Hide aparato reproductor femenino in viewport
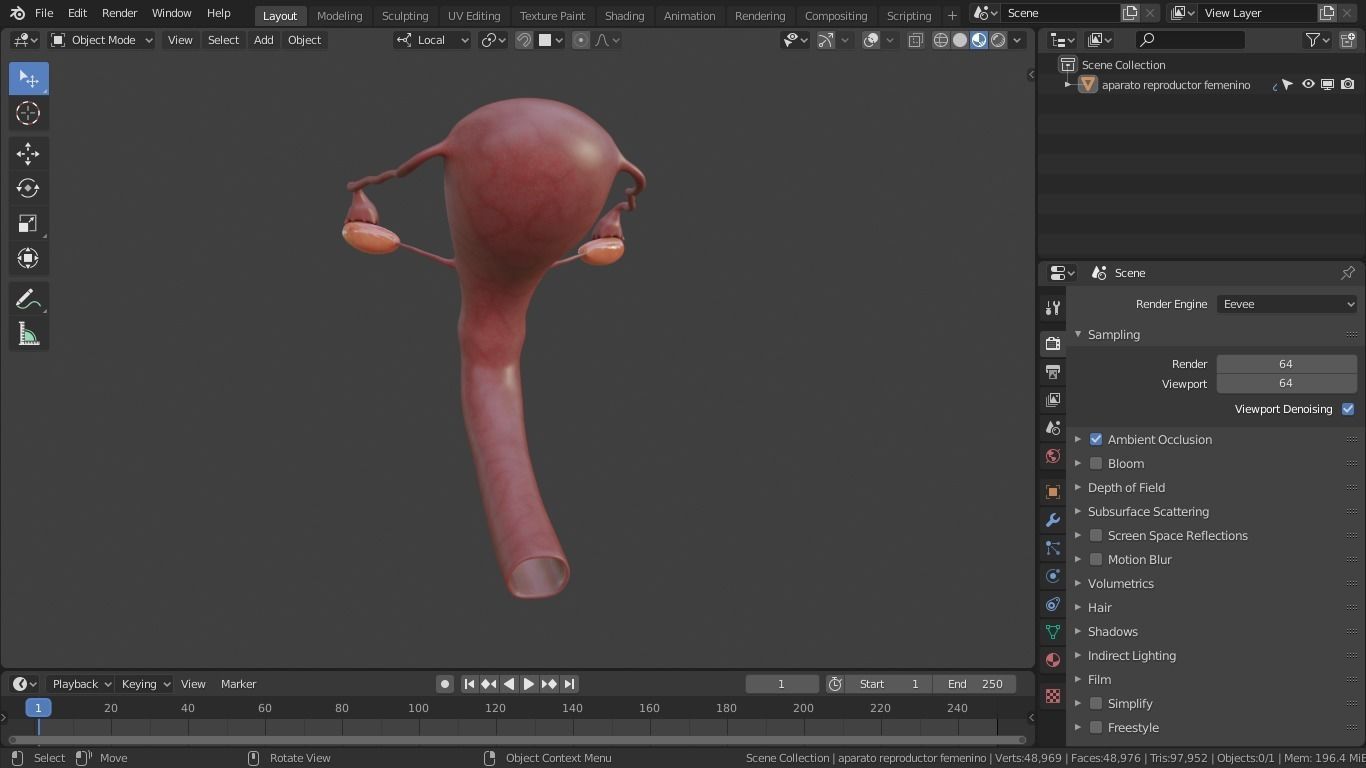Image resolution: width=1366 pixels, height=768 pixels. click(1308, 85)
